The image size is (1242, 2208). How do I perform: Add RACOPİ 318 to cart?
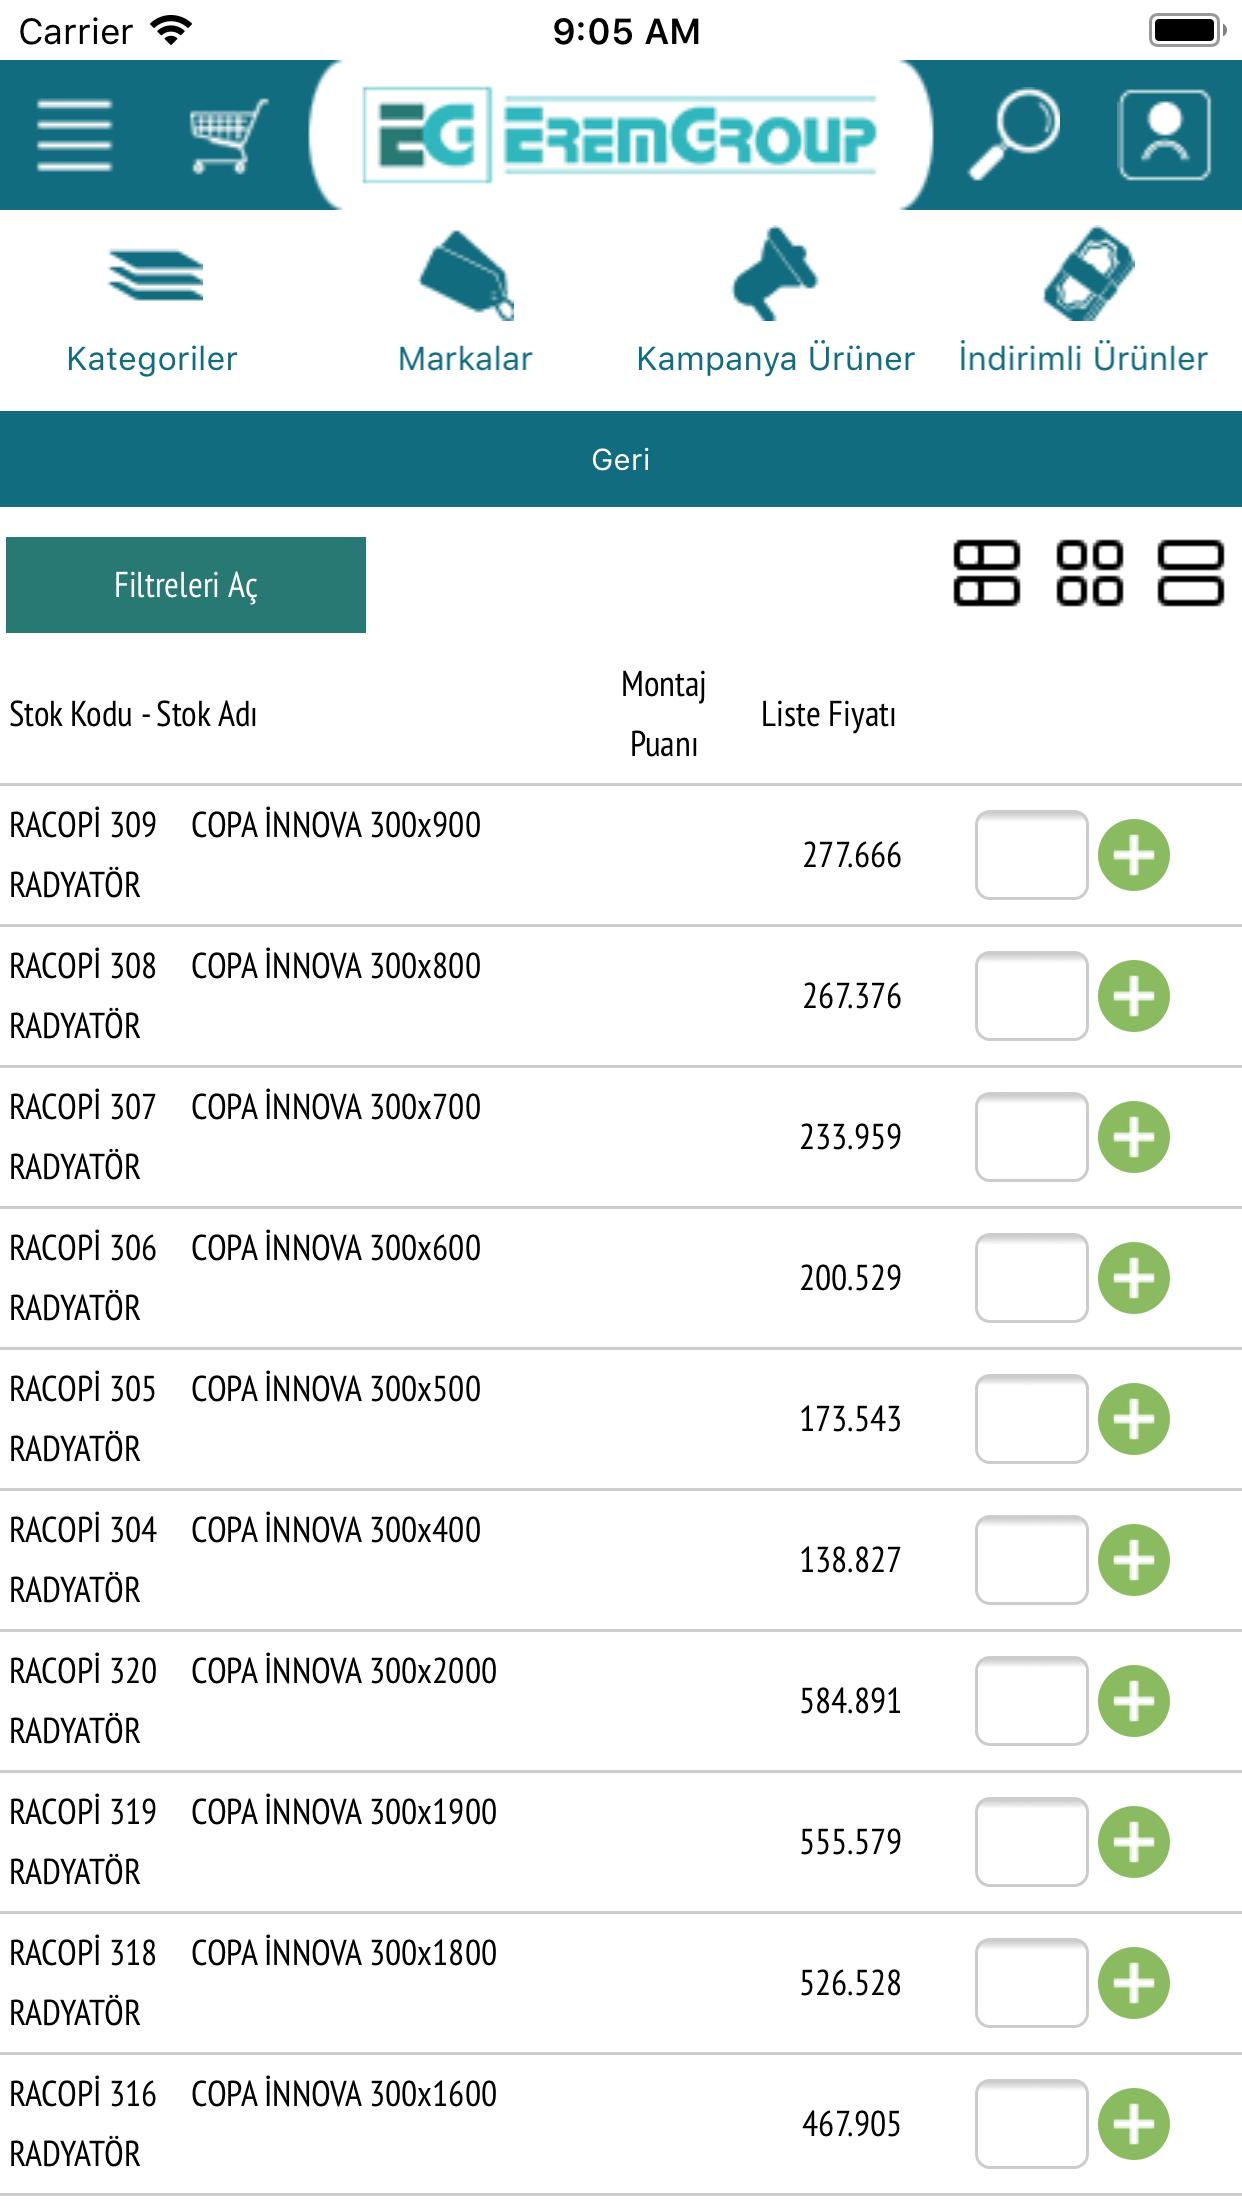pyautogui.click(x=1134, y=1983)
